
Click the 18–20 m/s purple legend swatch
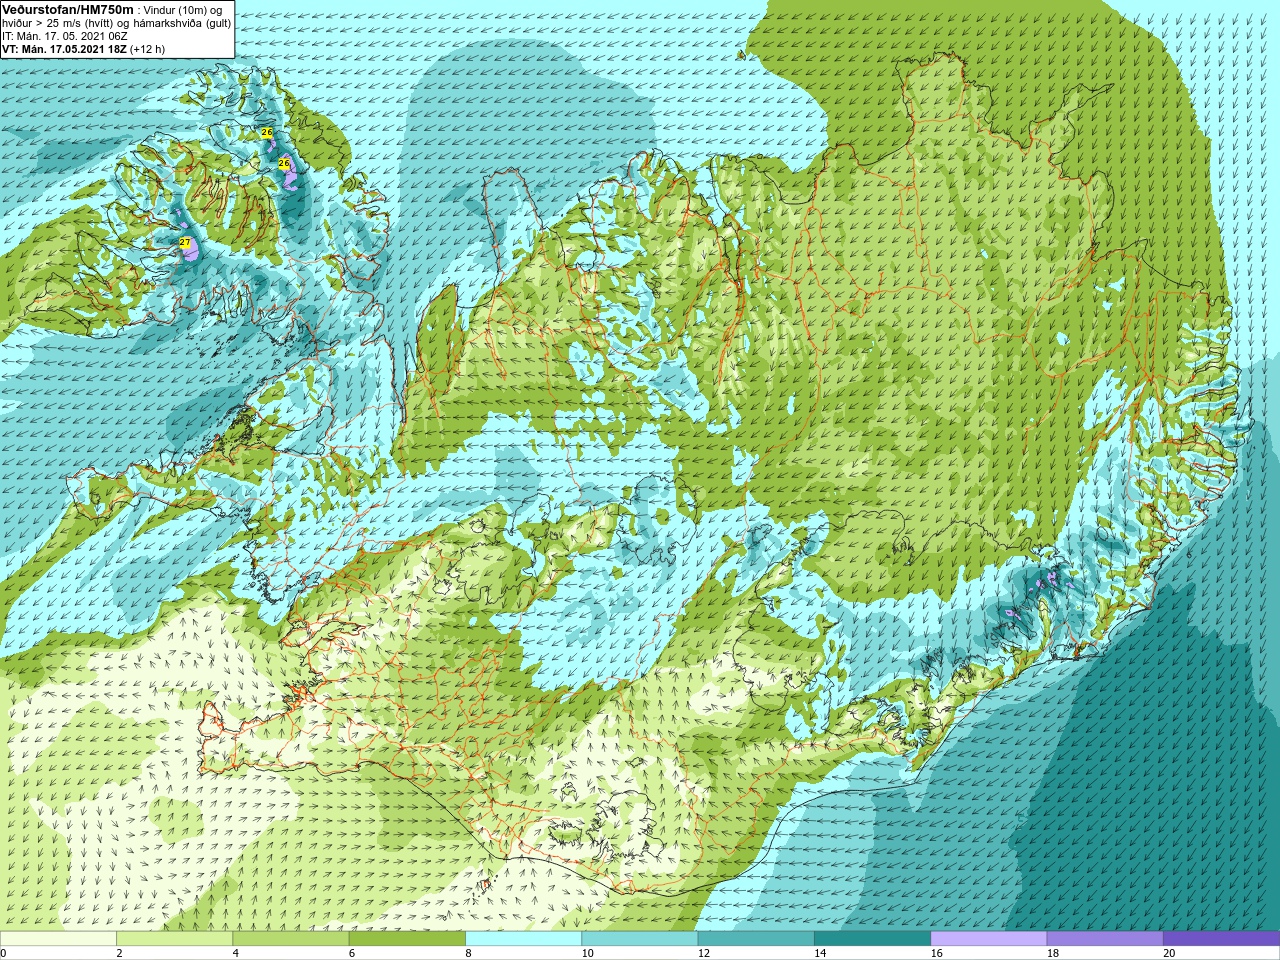pos(1105,939)
